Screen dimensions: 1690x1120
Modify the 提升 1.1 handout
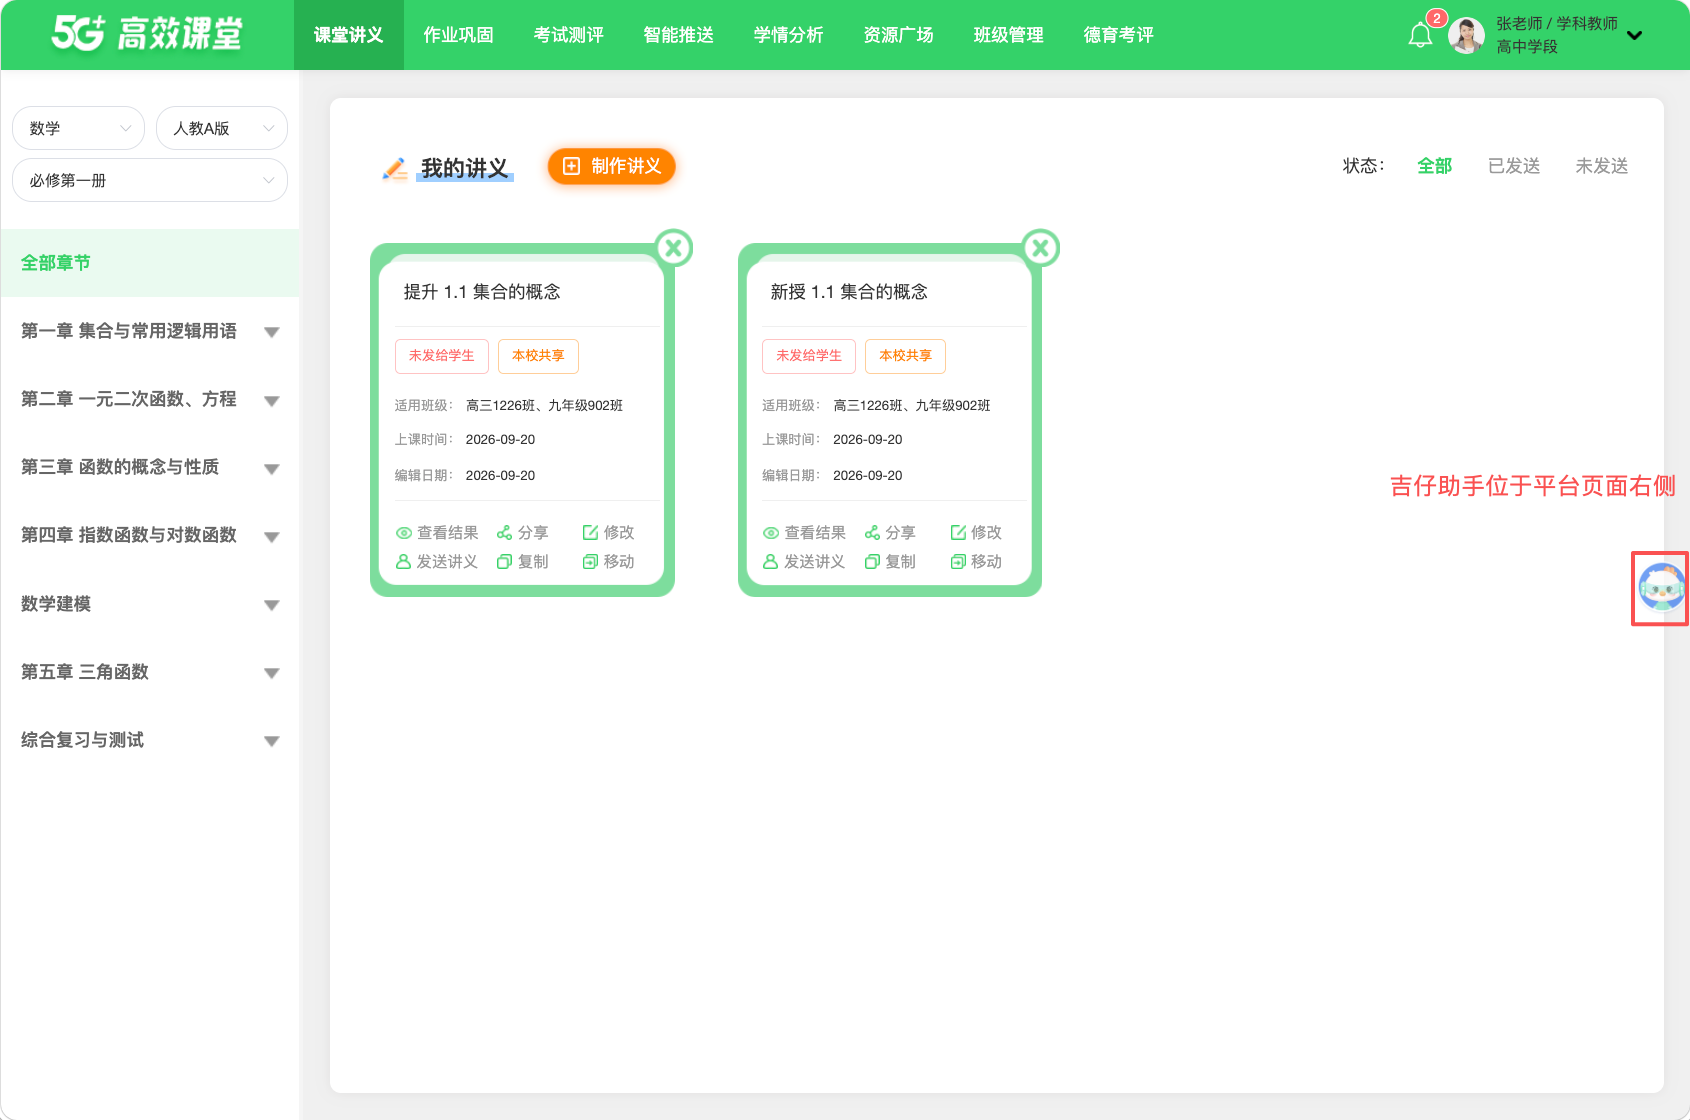(x=609, y=533)
